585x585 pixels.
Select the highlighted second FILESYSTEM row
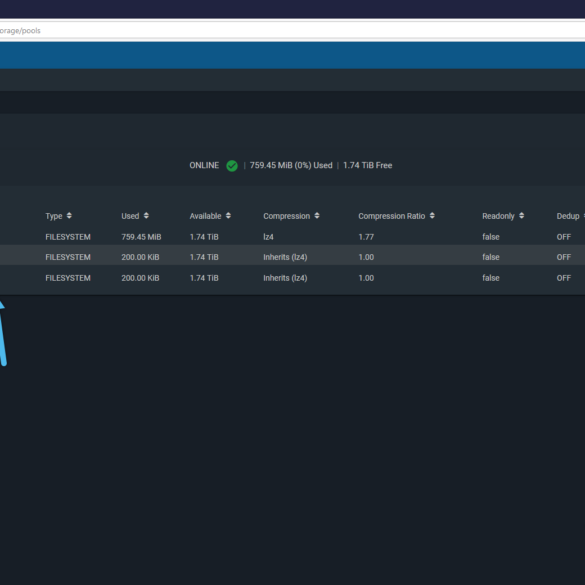[292, 257]
